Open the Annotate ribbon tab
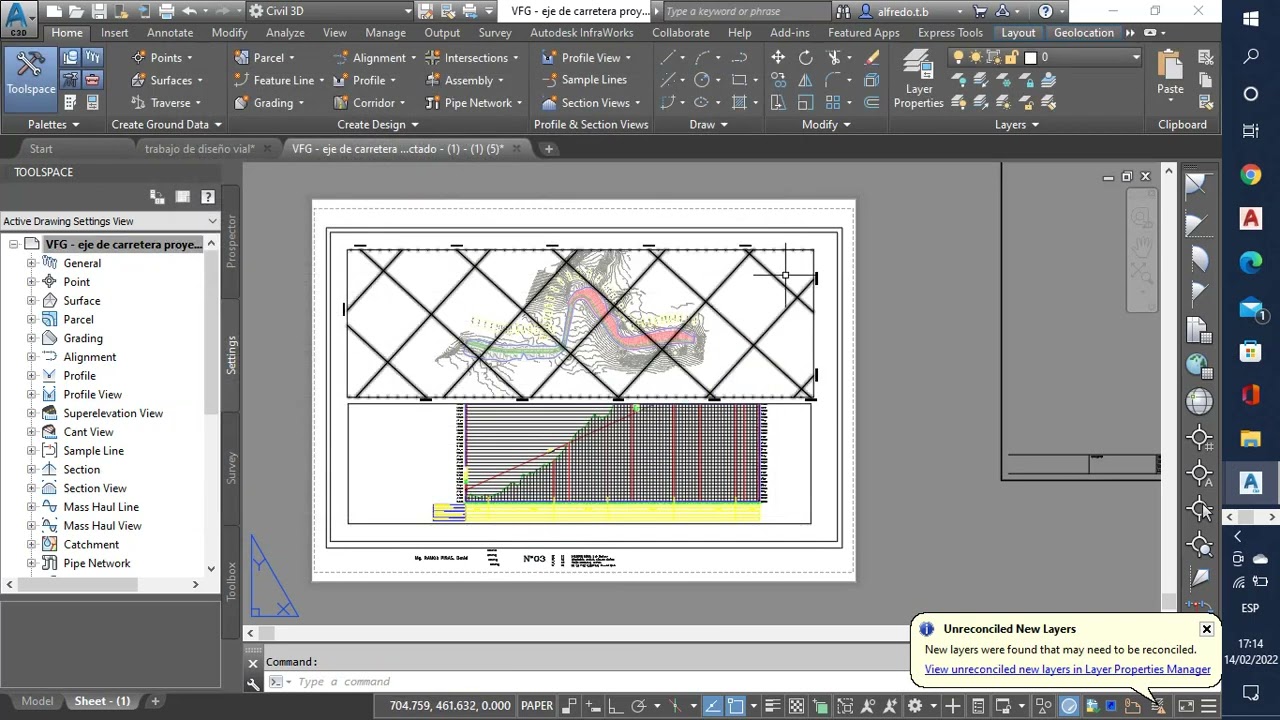This screenshot has width=1280, height=720. click(x=170, y=33)
